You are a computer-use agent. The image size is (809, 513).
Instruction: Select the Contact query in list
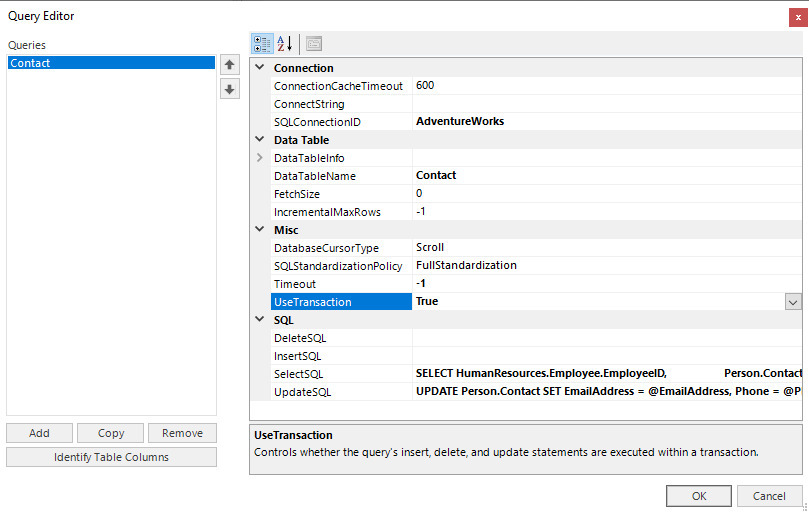pyautogui.click(x=111, y=63)
